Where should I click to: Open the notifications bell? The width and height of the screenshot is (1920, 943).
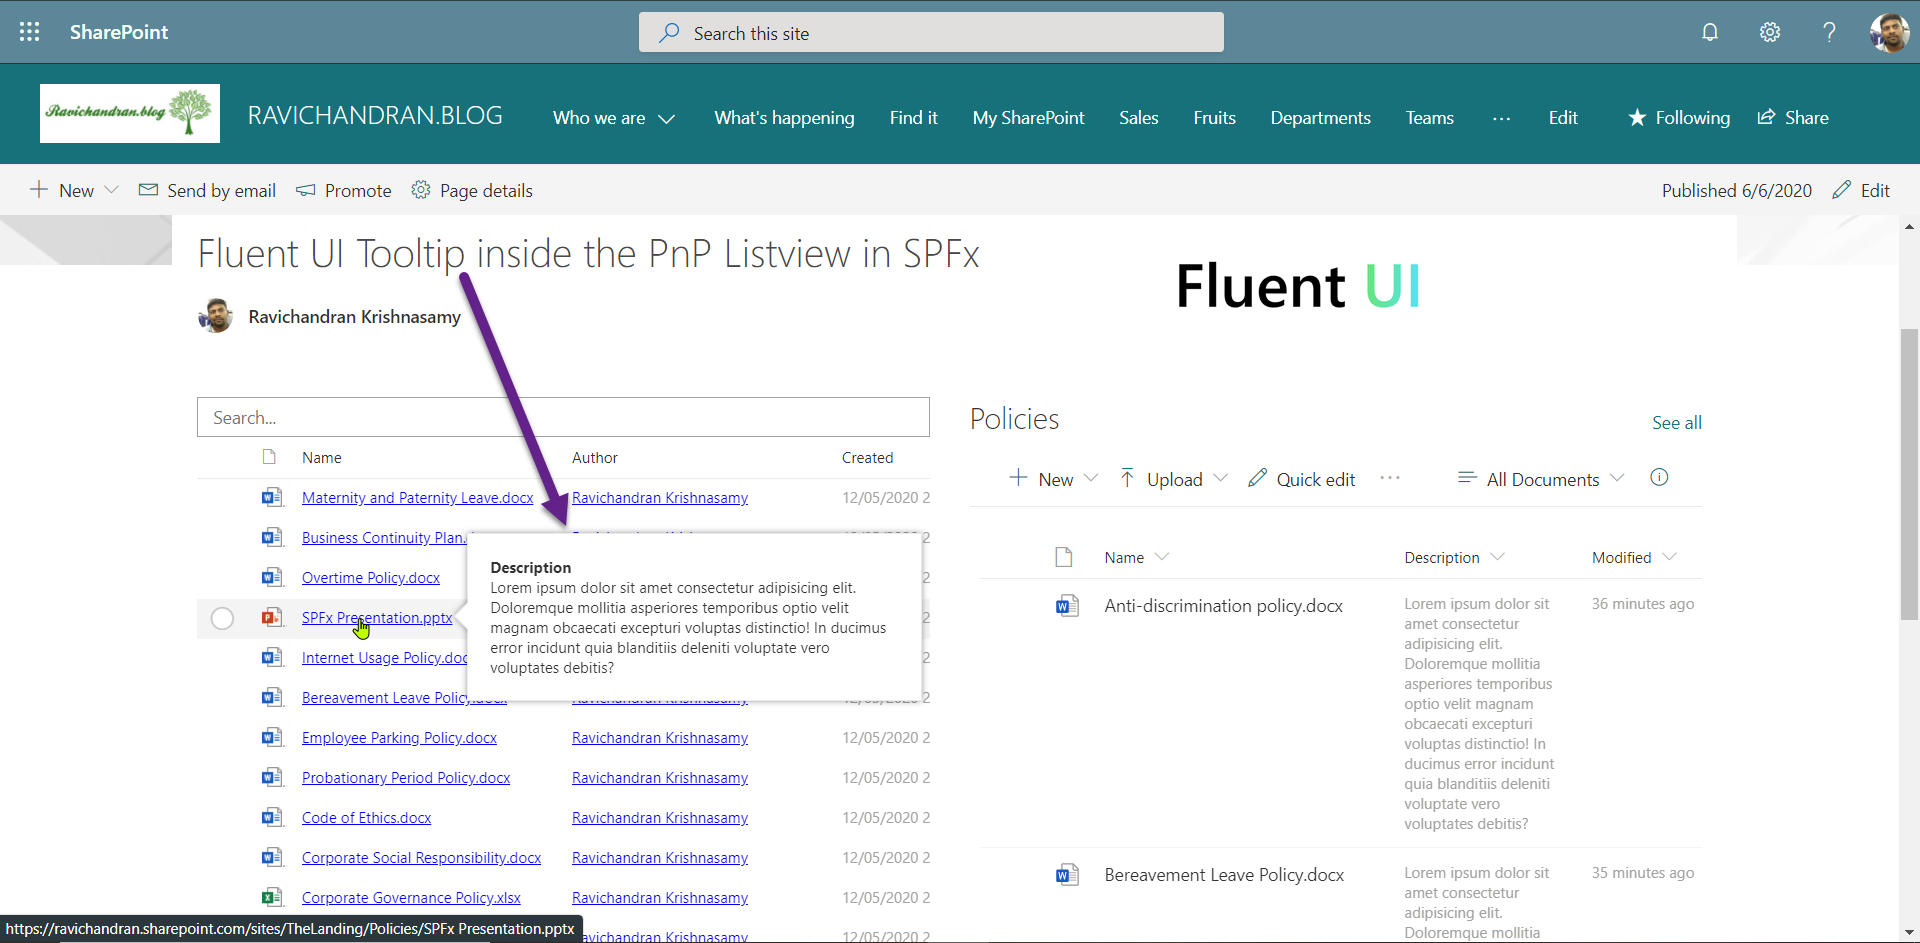pyautogui.click(x=1710, y=32)
